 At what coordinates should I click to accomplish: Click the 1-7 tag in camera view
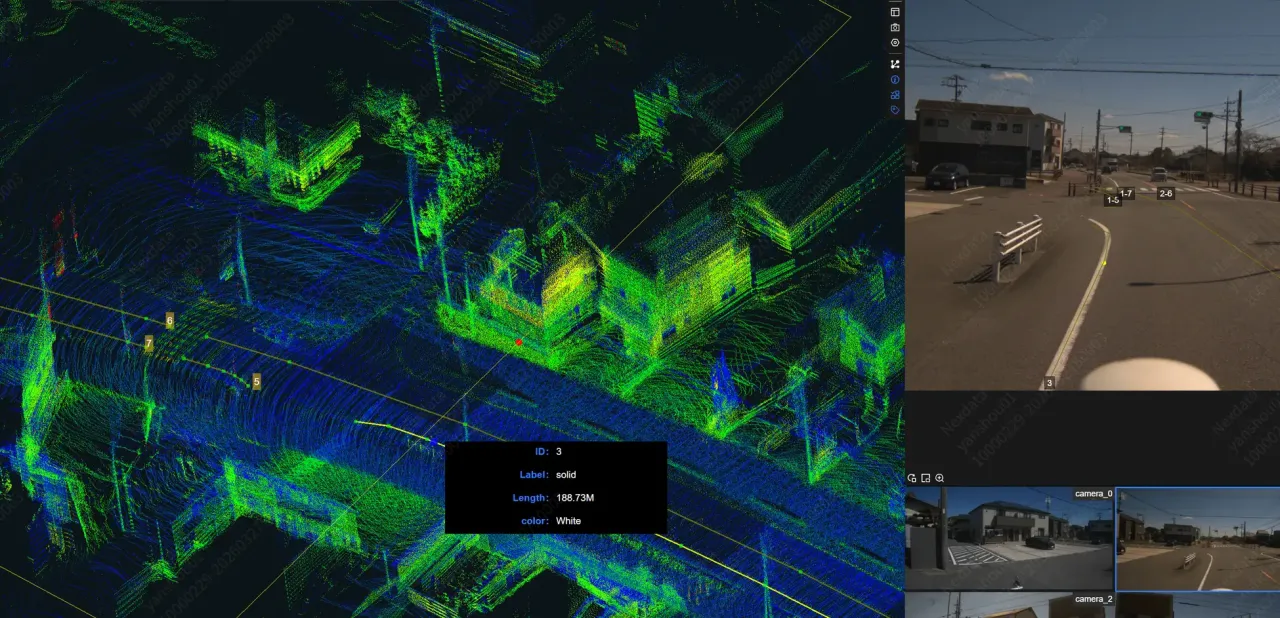pyautogui.click(x=1126, y=193)
